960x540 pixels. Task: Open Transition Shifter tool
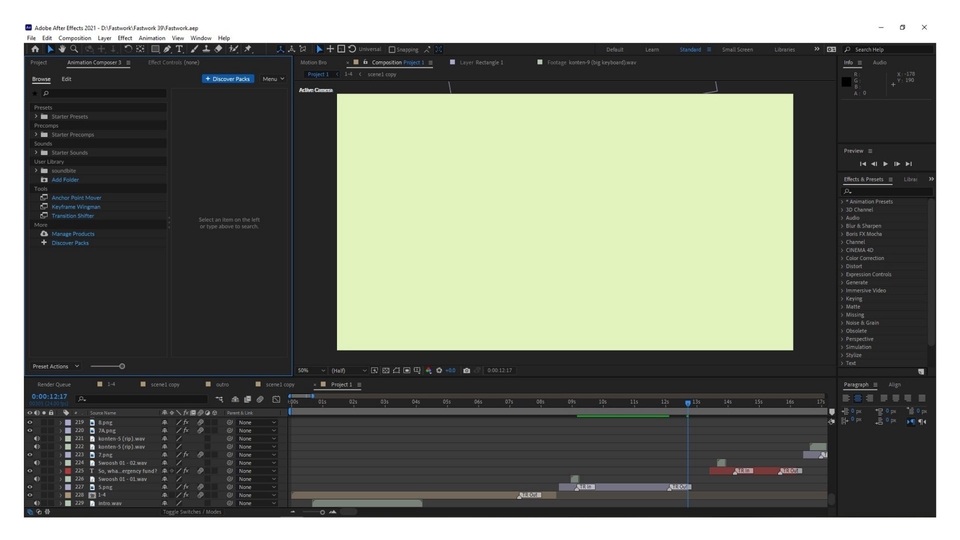click(73, 216)
